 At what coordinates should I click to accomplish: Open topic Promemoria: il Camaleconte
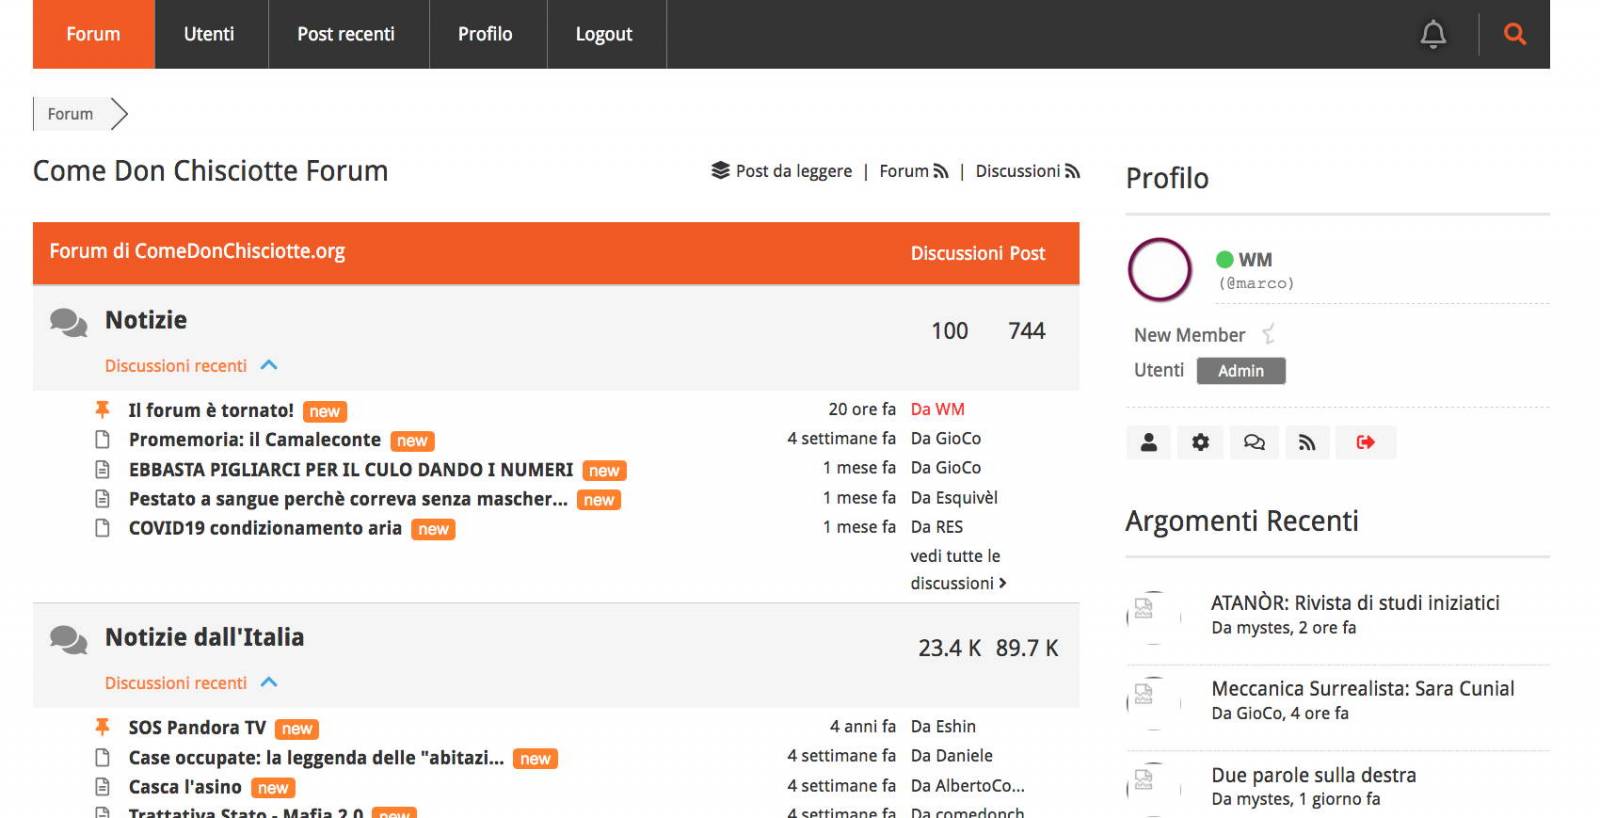pyautogui.click(x=255, y=440)
